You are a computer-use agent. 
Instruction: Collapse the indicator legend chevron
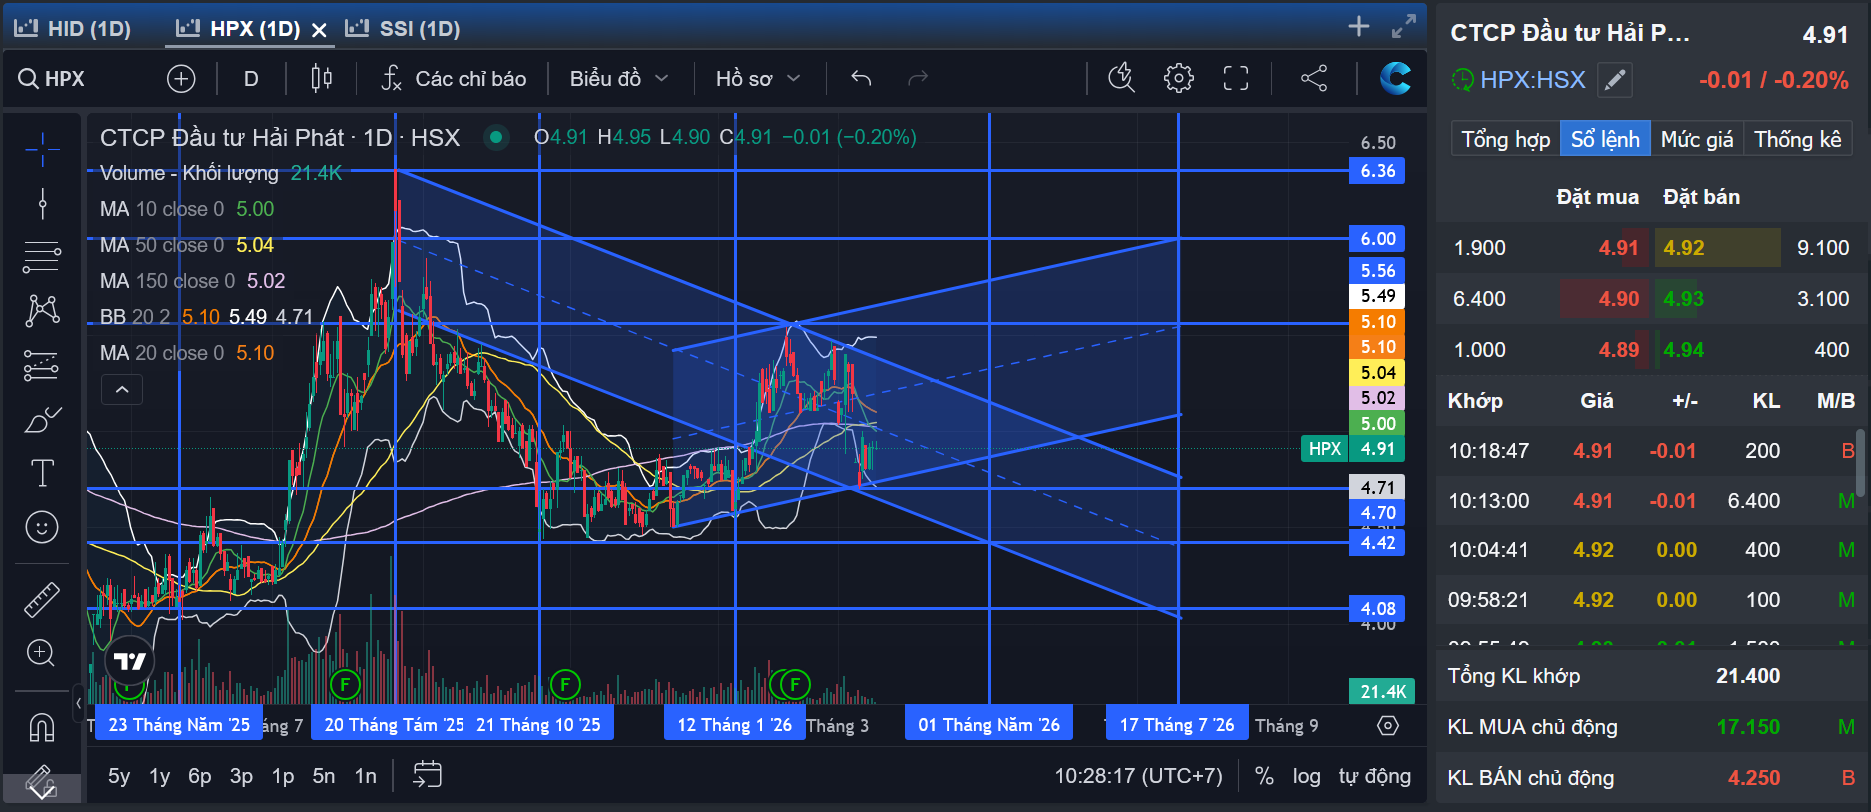122,390
